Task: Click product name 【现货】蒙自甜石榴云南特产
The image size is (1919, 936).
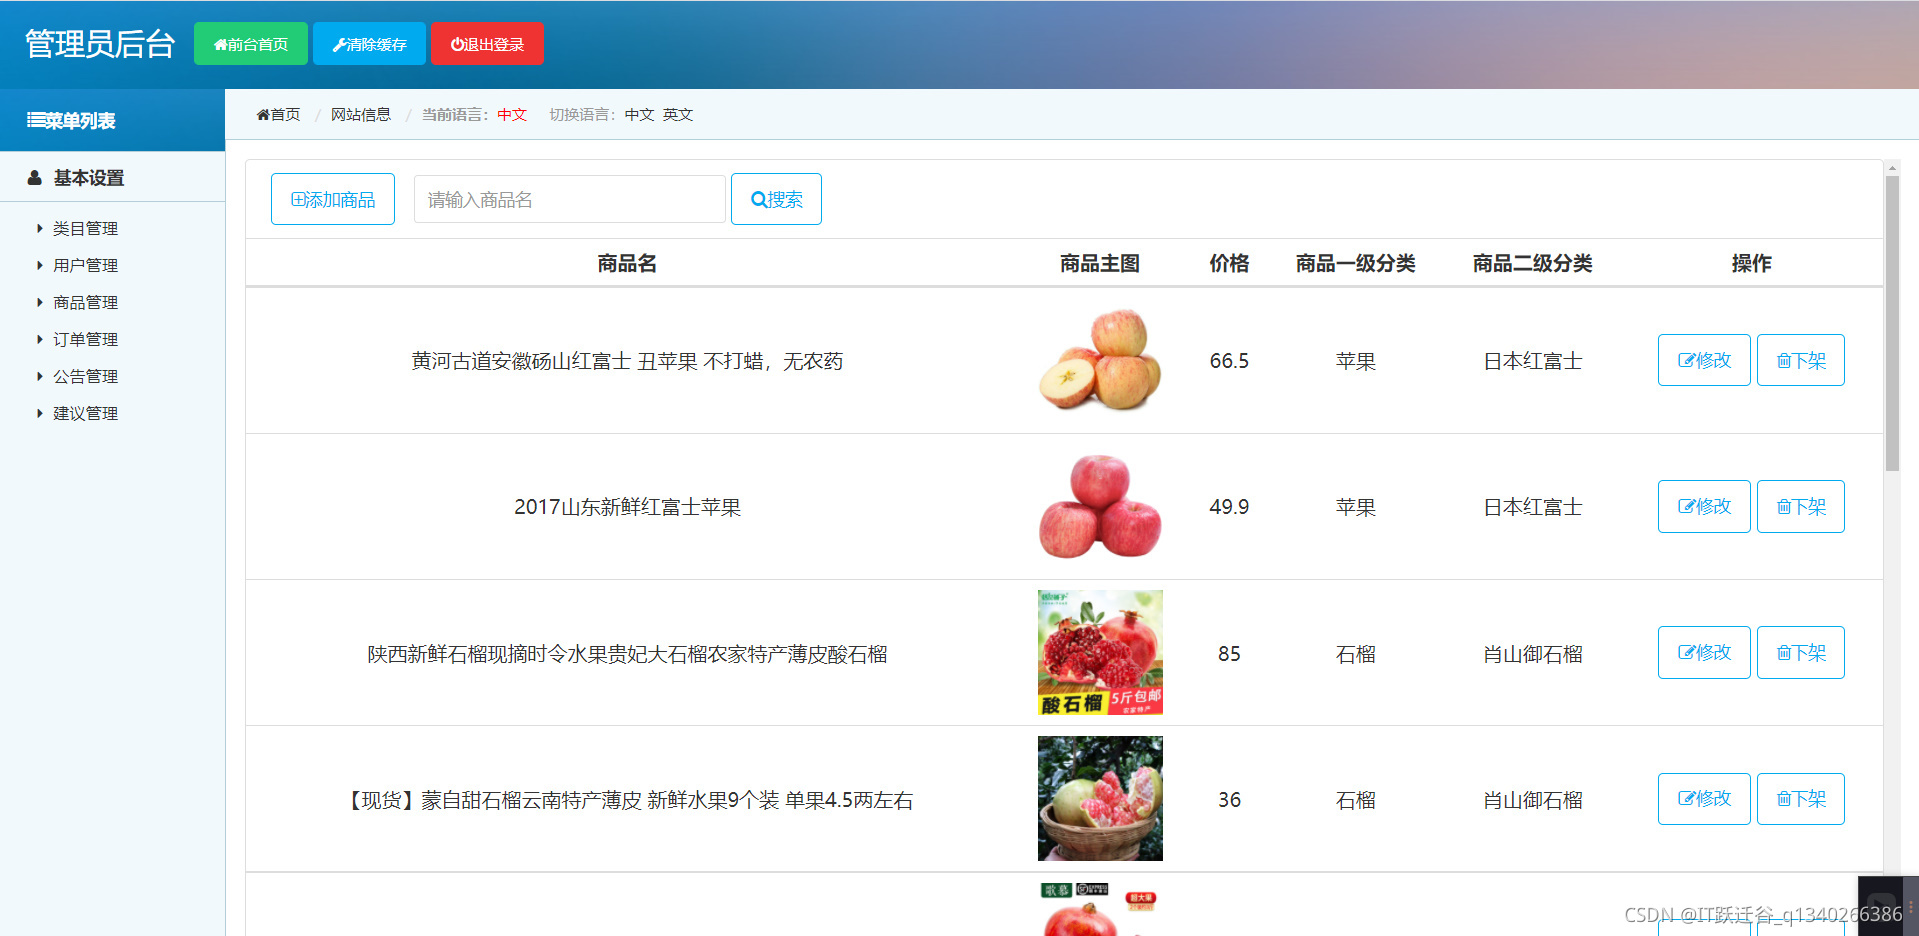Action: [627, 800]
